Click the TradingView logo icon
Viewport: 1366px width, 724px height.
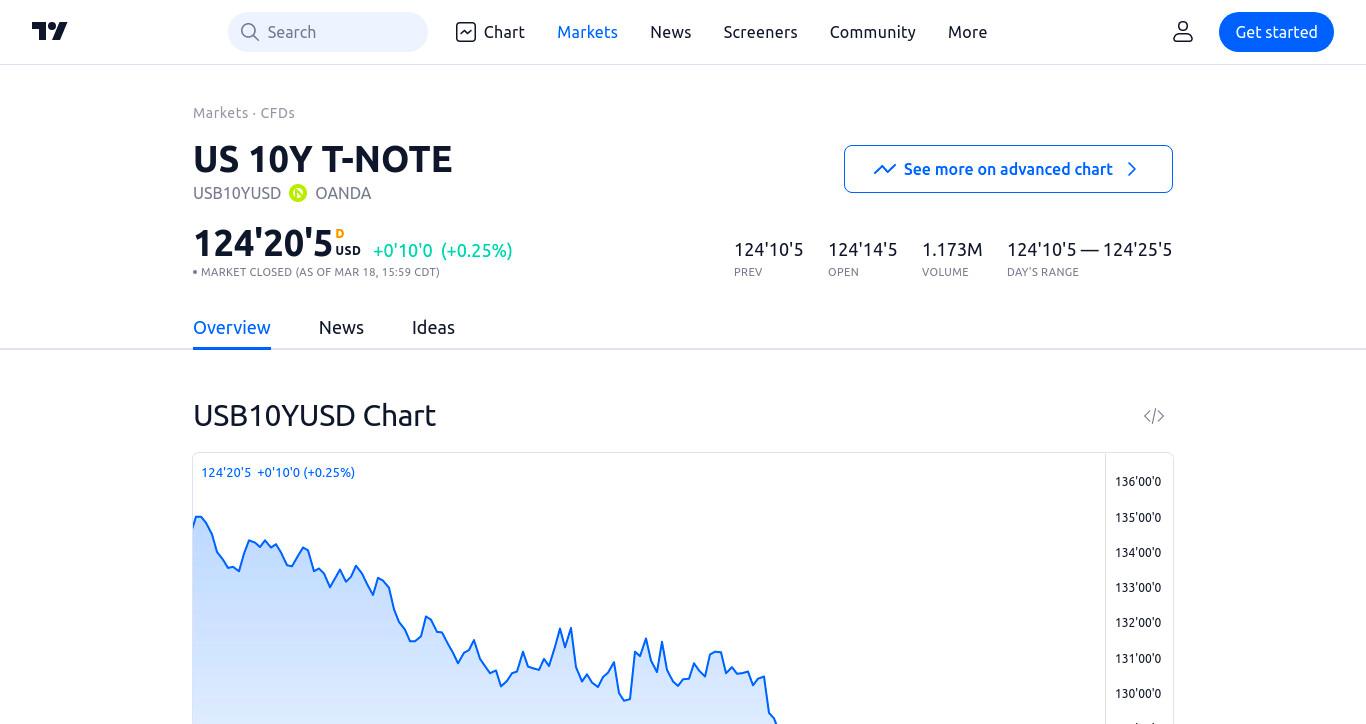49,32
